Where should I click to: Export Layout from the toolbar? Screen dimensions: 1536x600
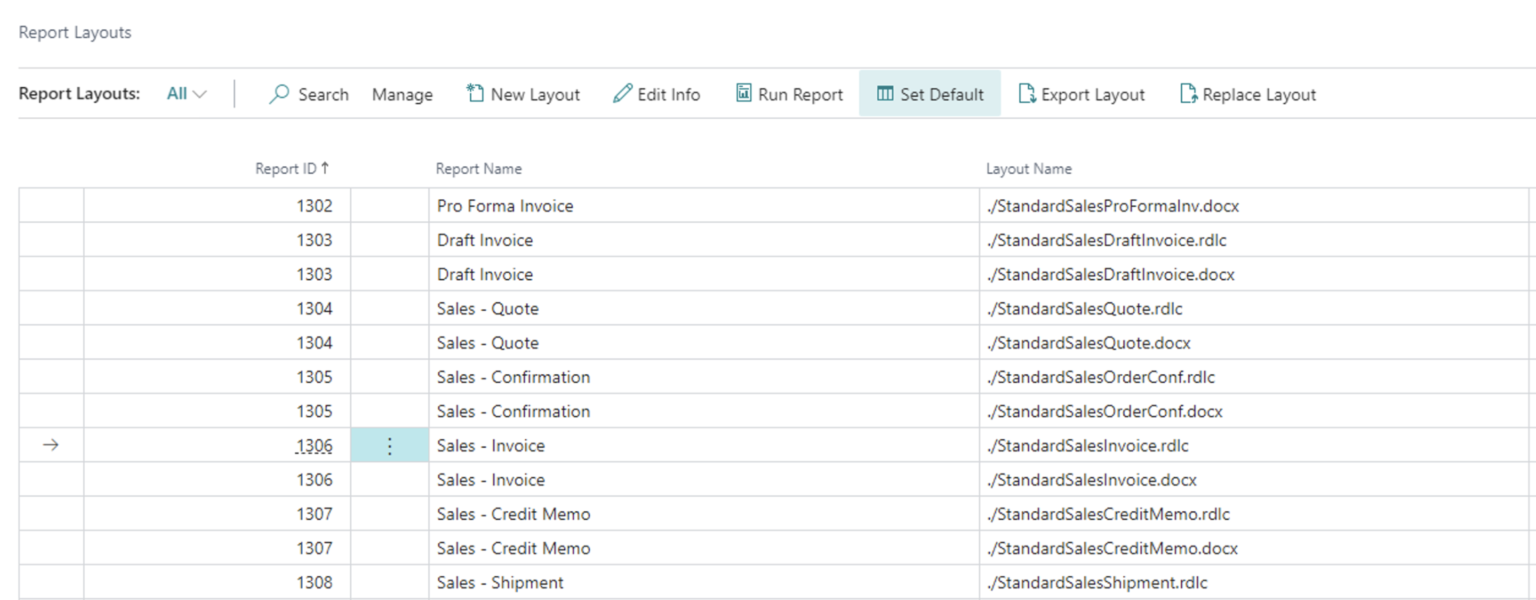click(x=1081, y=94)
